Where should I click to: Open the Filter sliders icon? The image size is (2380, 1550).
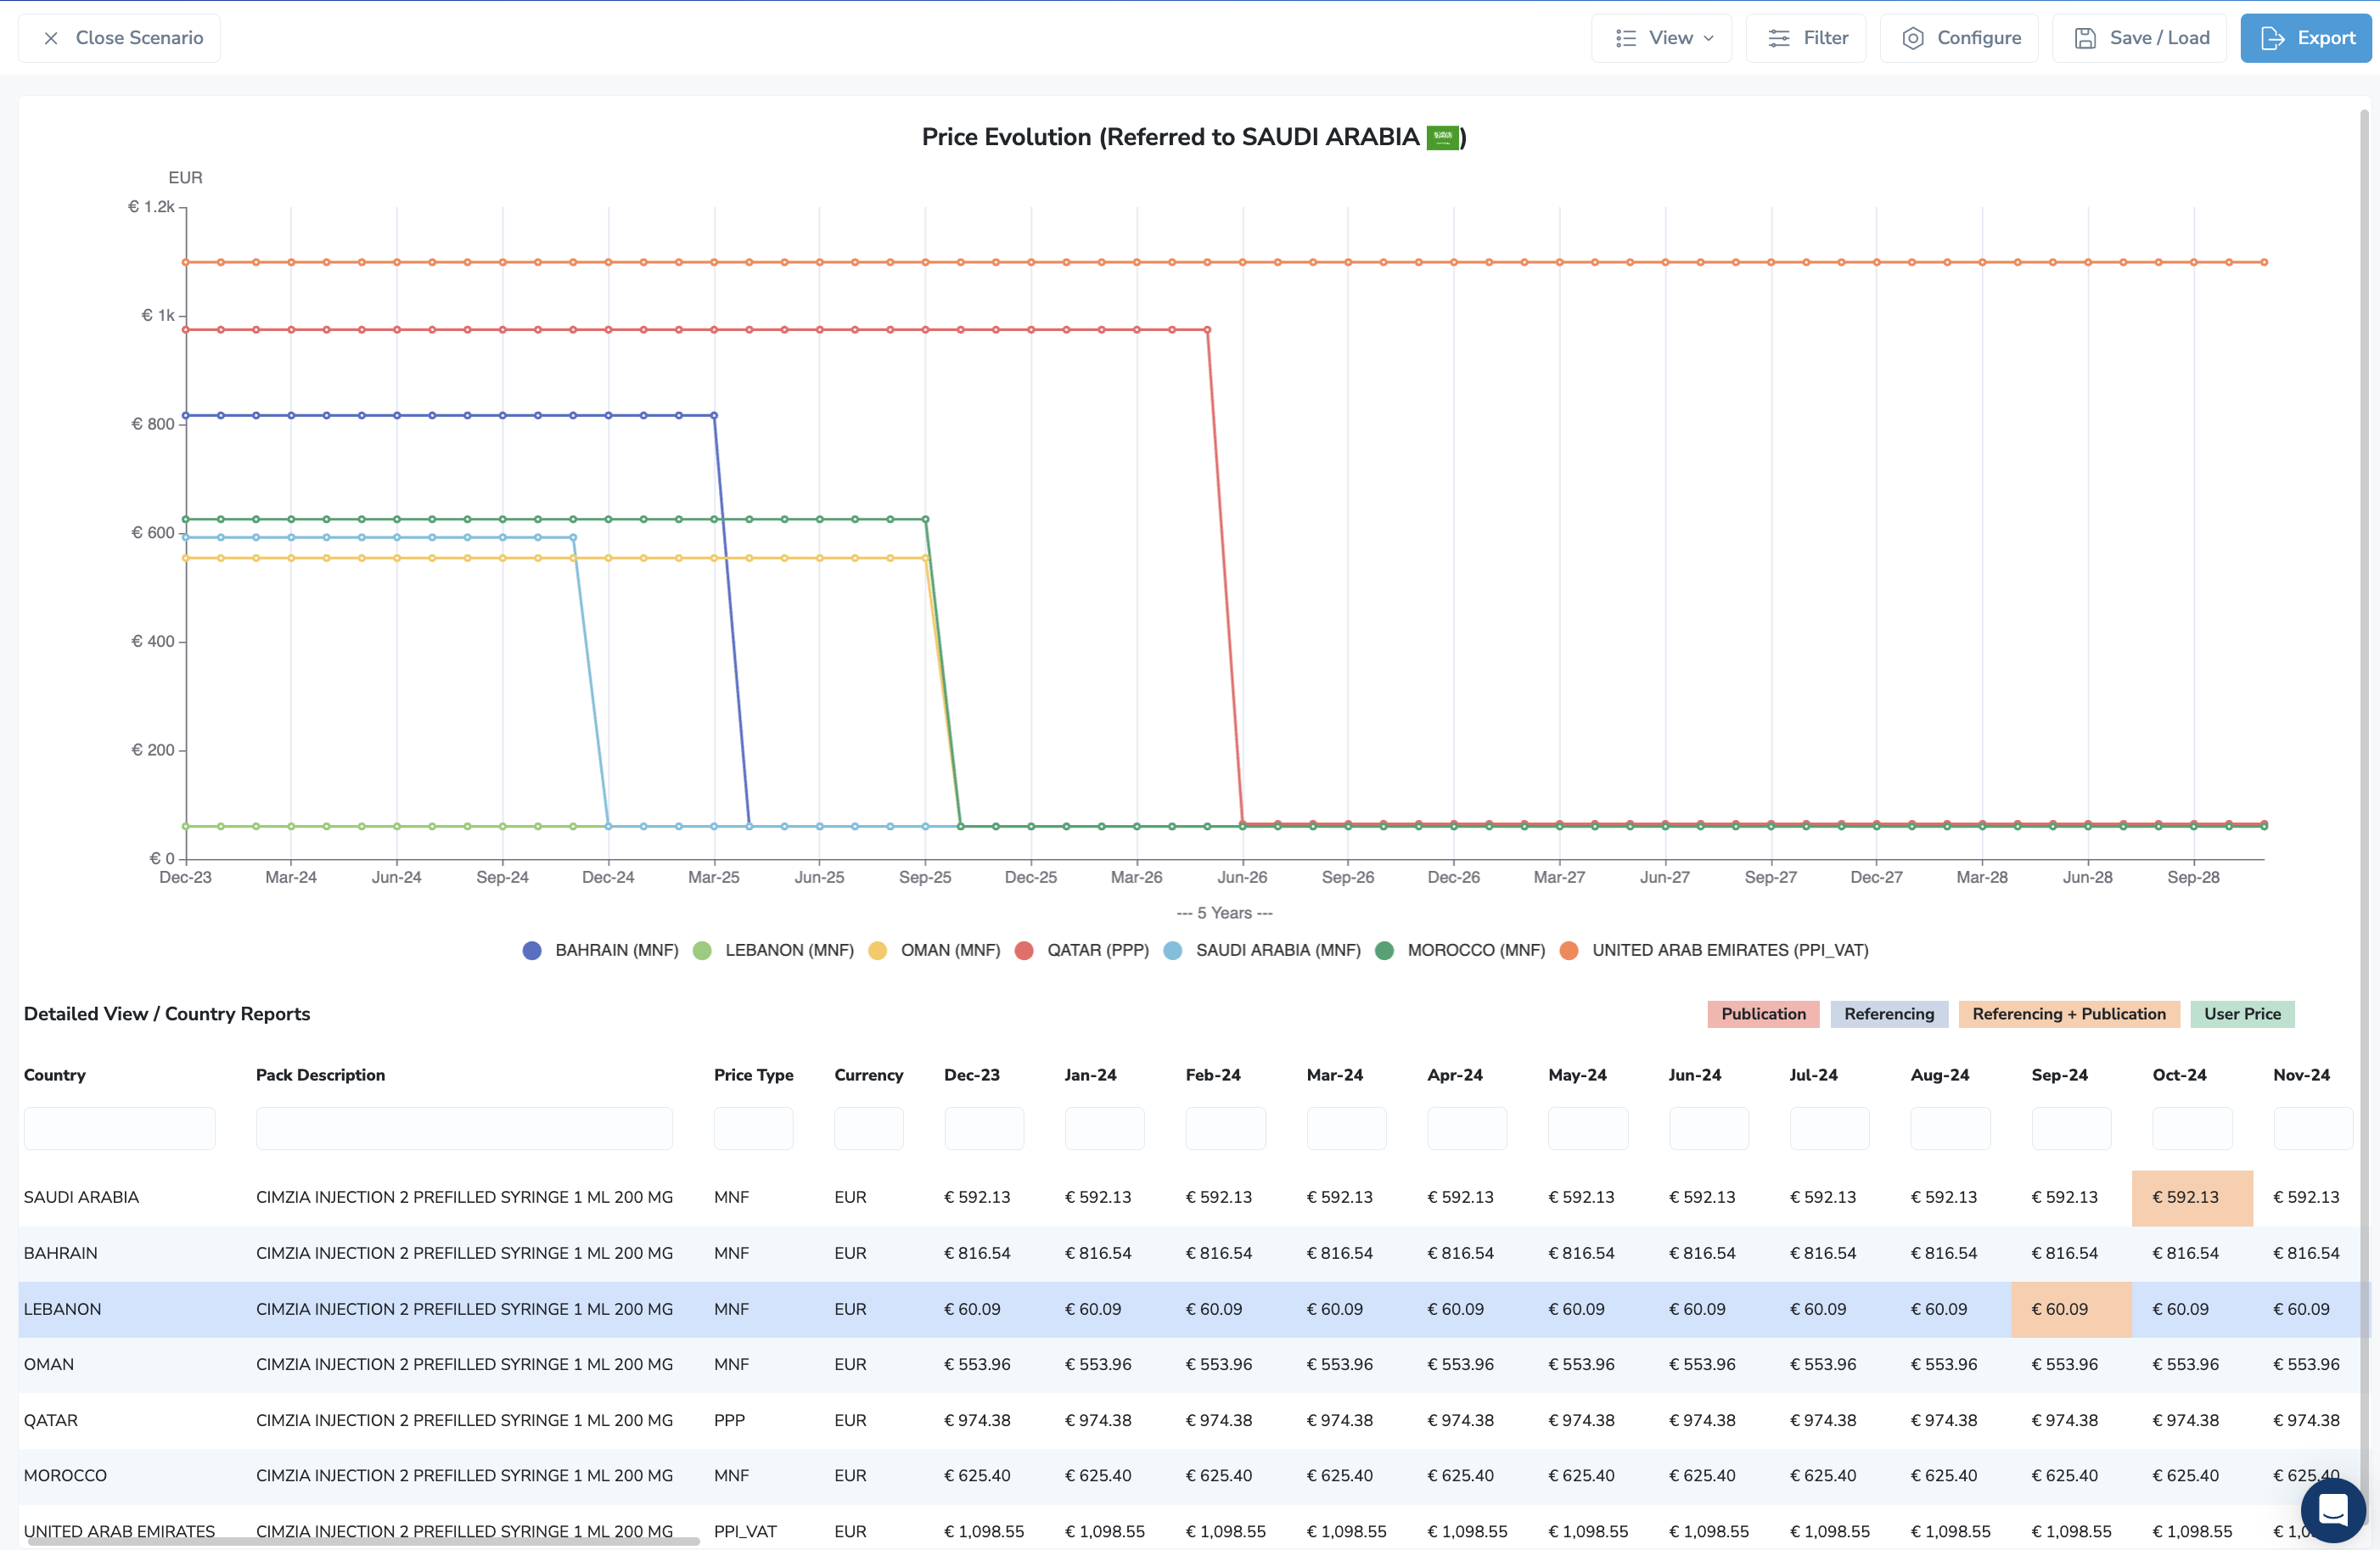(1779, 38)
